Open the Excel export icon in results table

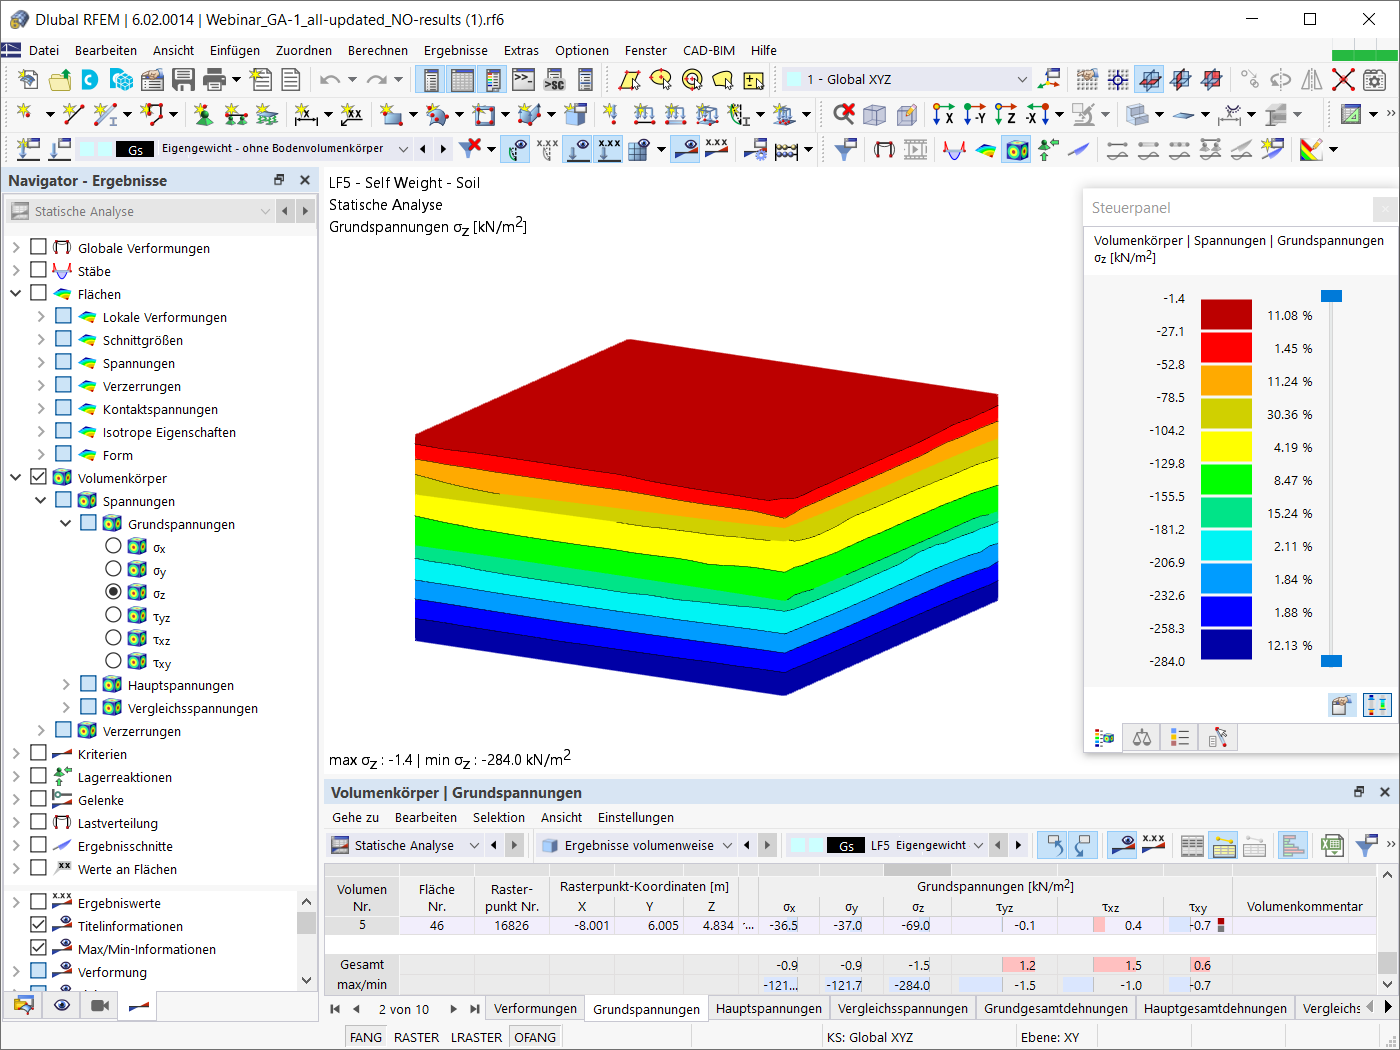(x=1331, y=846)
